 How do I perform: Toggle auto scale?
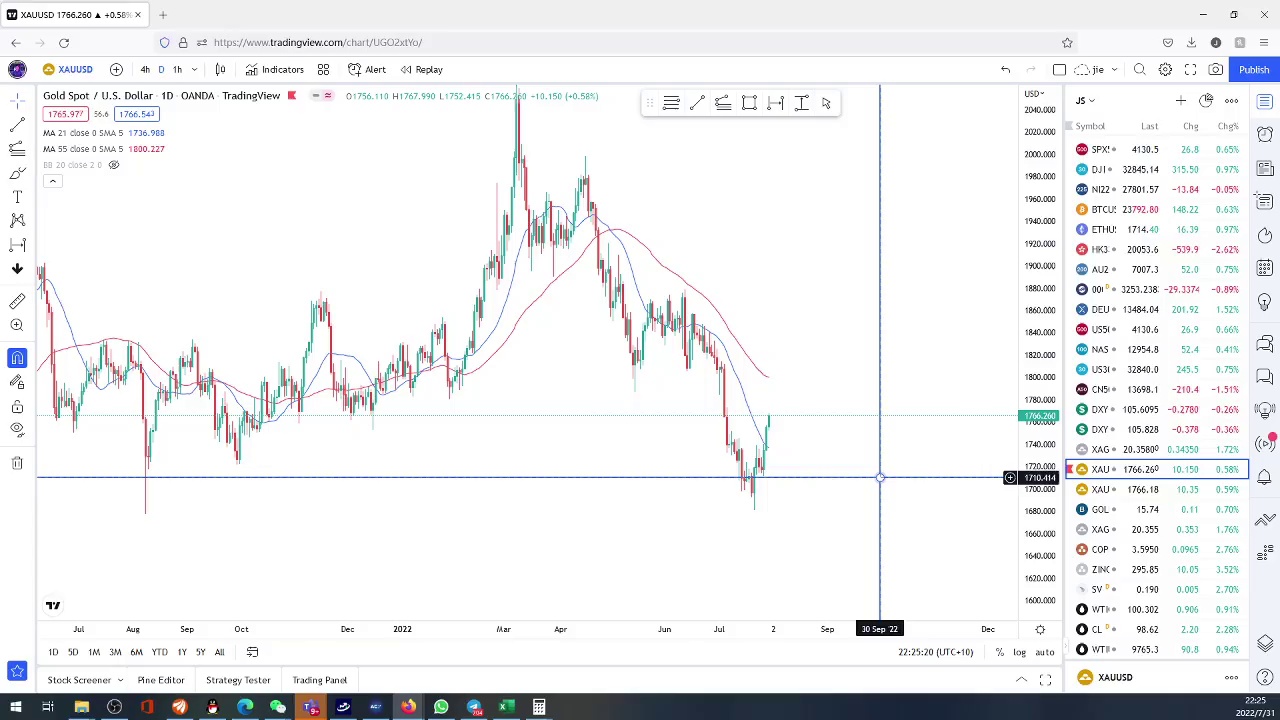1044,652
